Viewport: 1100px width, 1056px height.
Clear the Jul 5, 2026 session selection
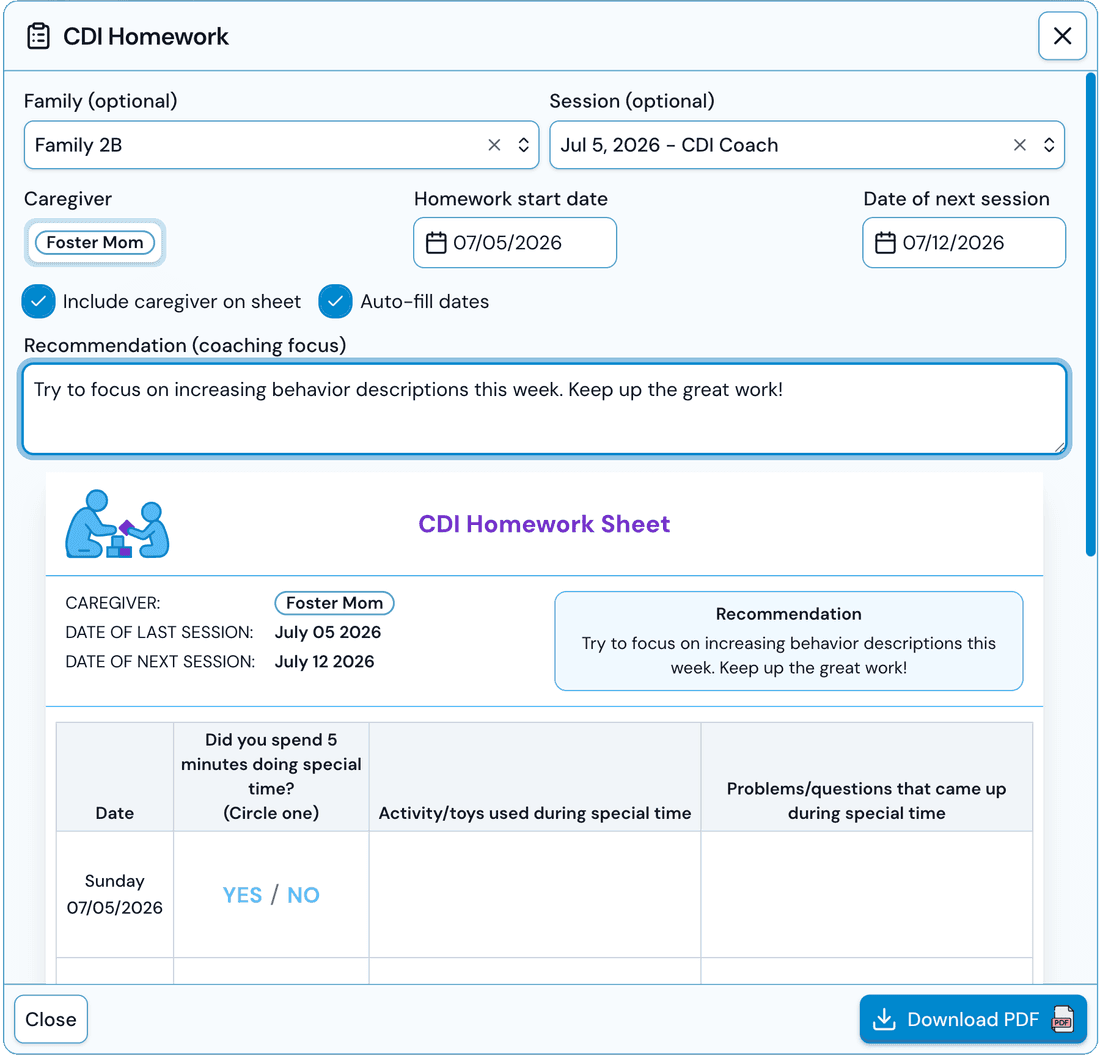(1019, 145)
